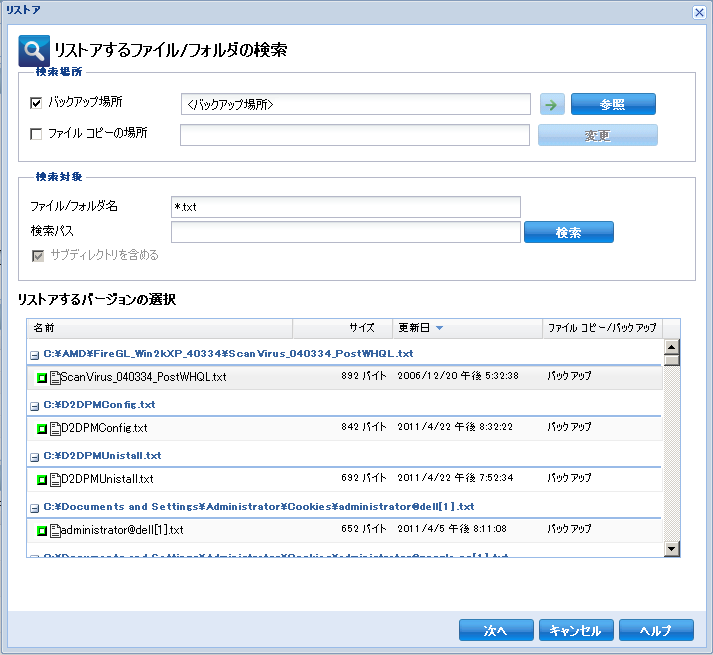Enable the ファイル コピーの場所 checkbox
Viewport: 713px width, 655px height.
coord(36,134)
